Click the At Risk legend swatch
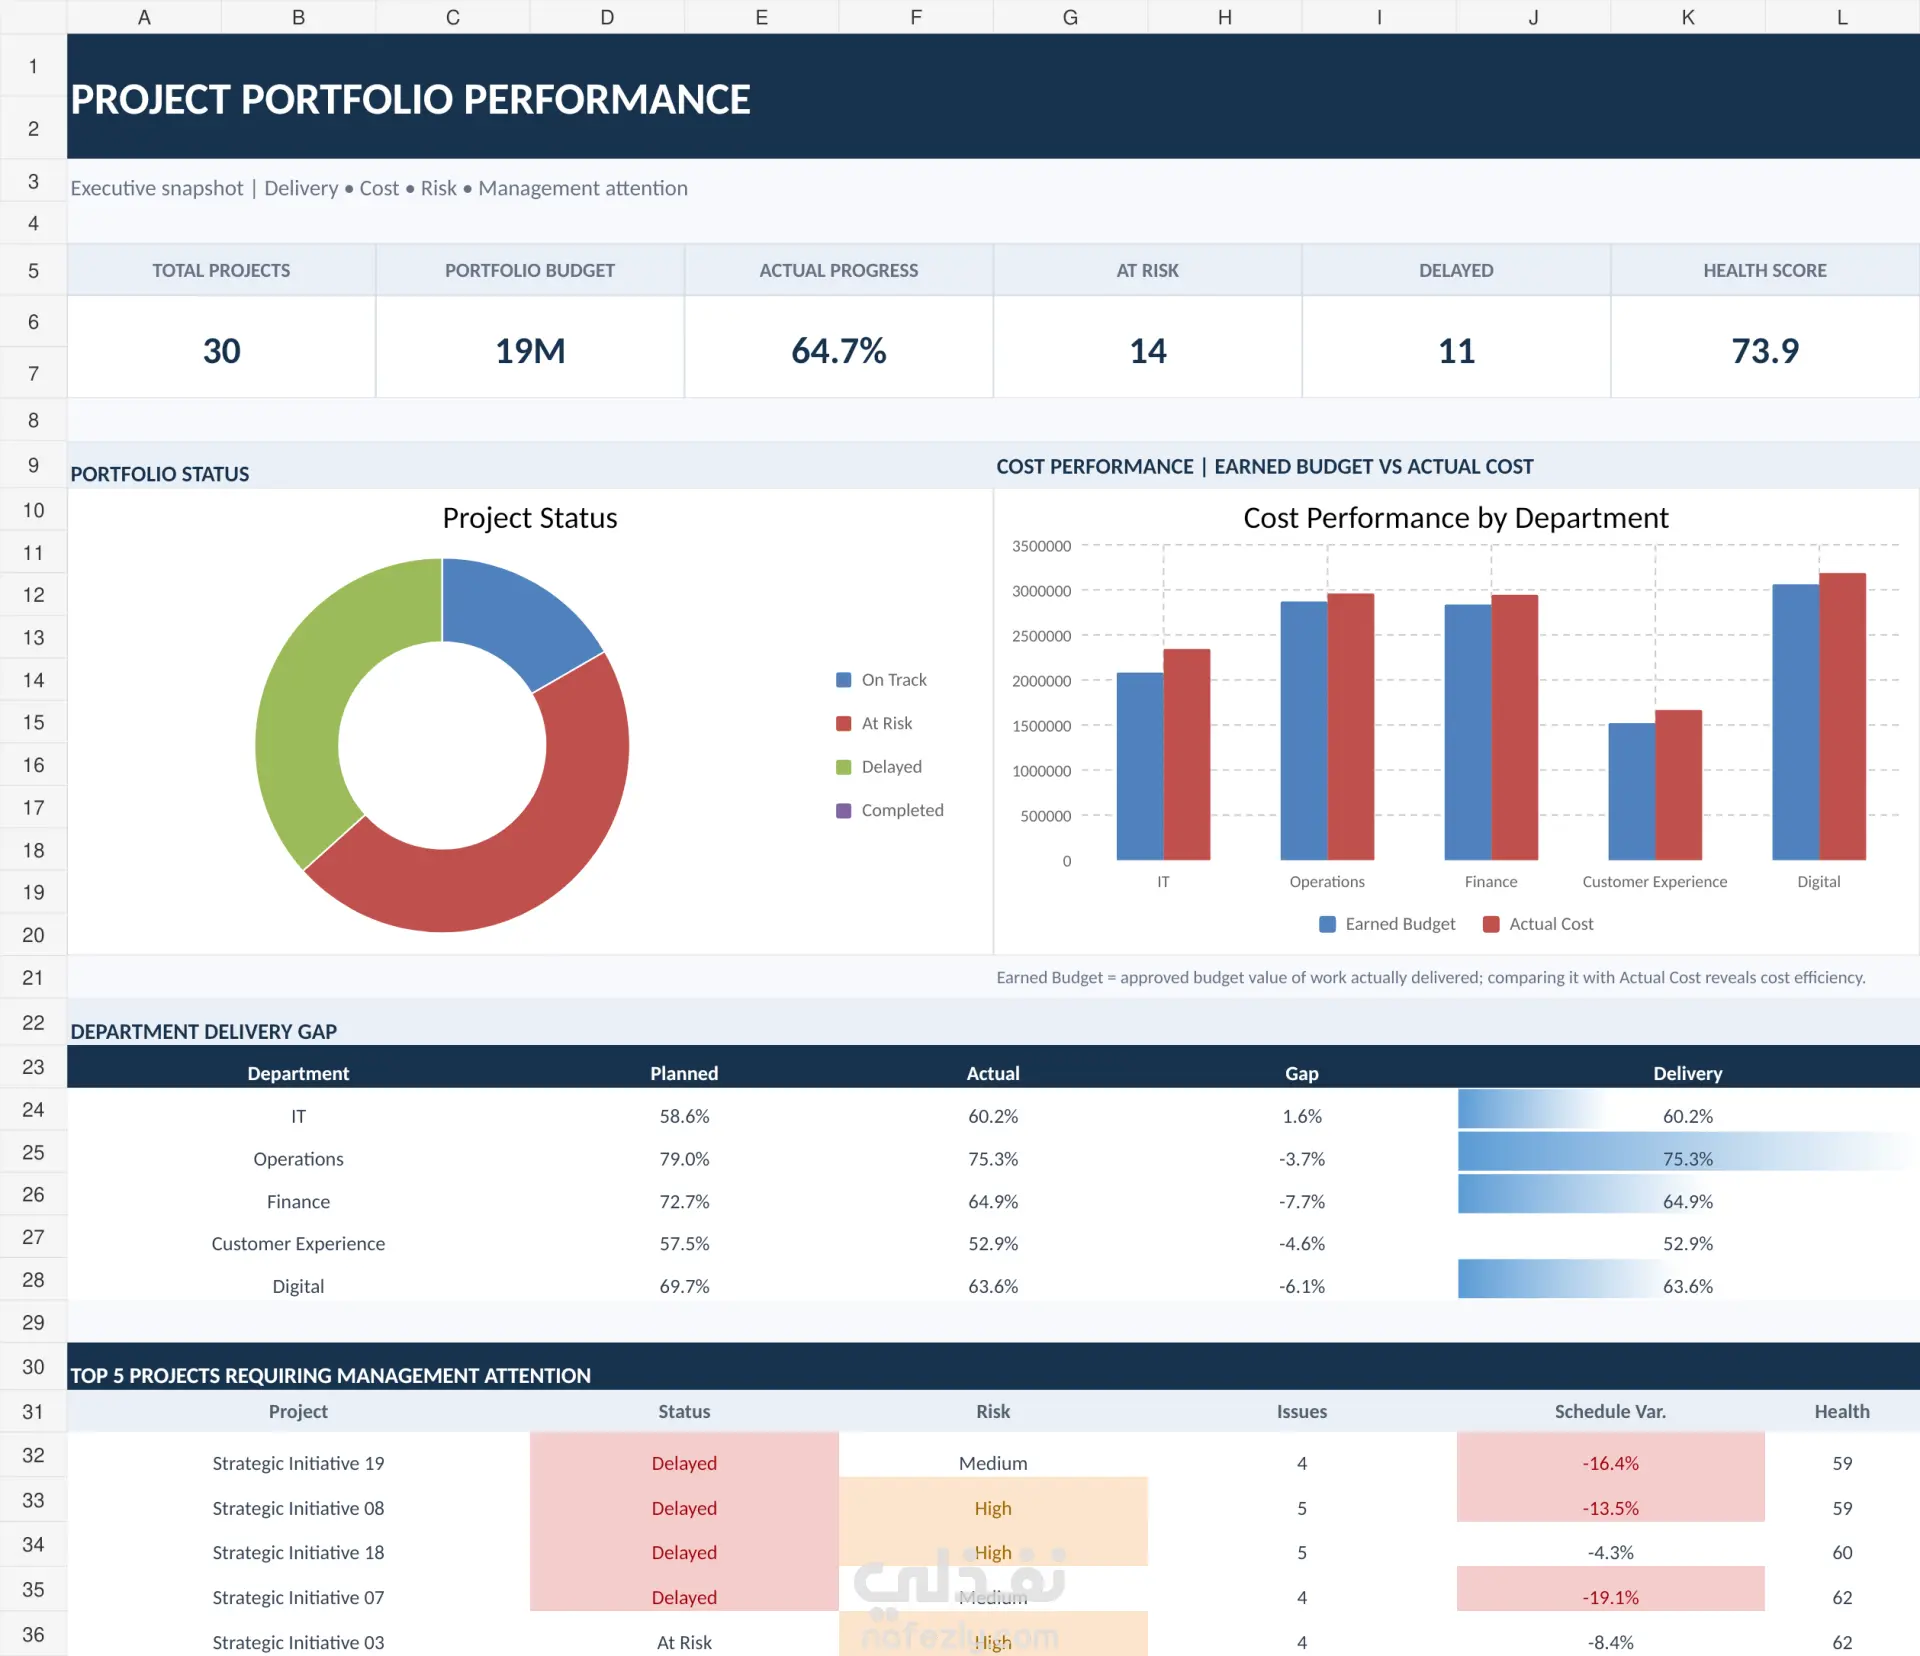Viewport: 1920px width, 1656px height. coord(843,723)
